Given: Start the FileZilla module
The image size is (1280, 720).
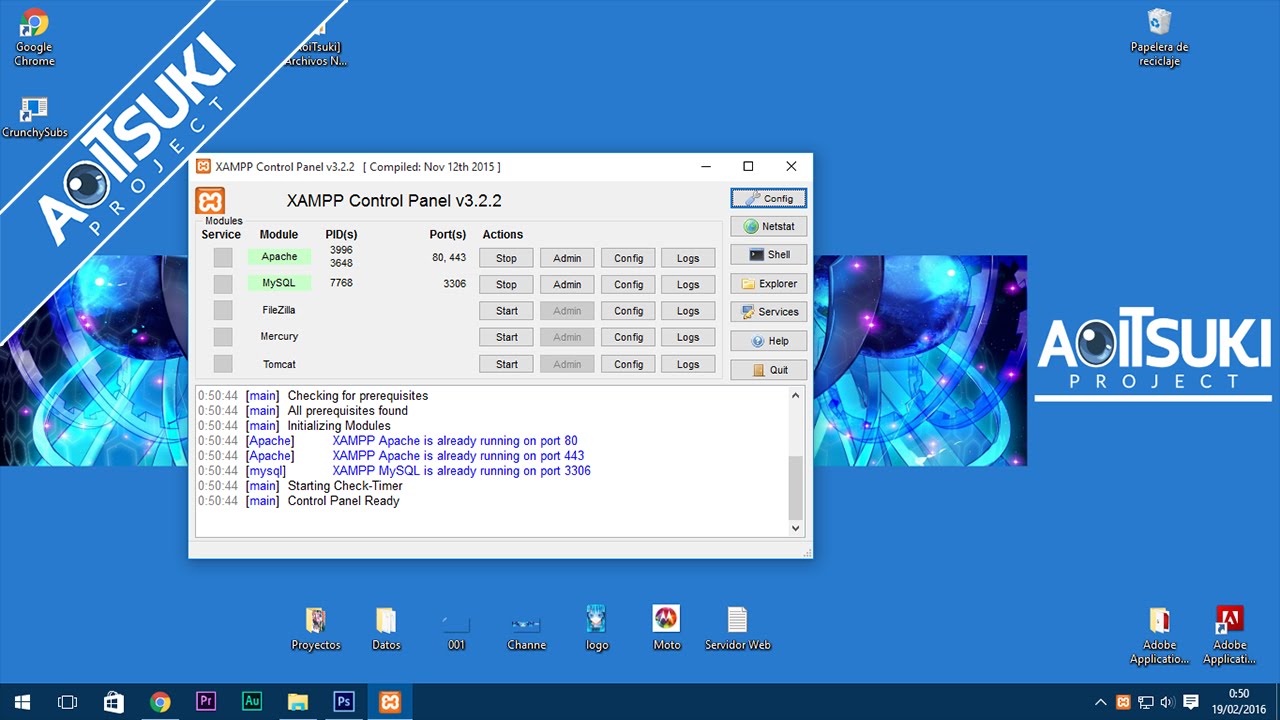Looking at the screenshot, I should click(x=507, y=311).
